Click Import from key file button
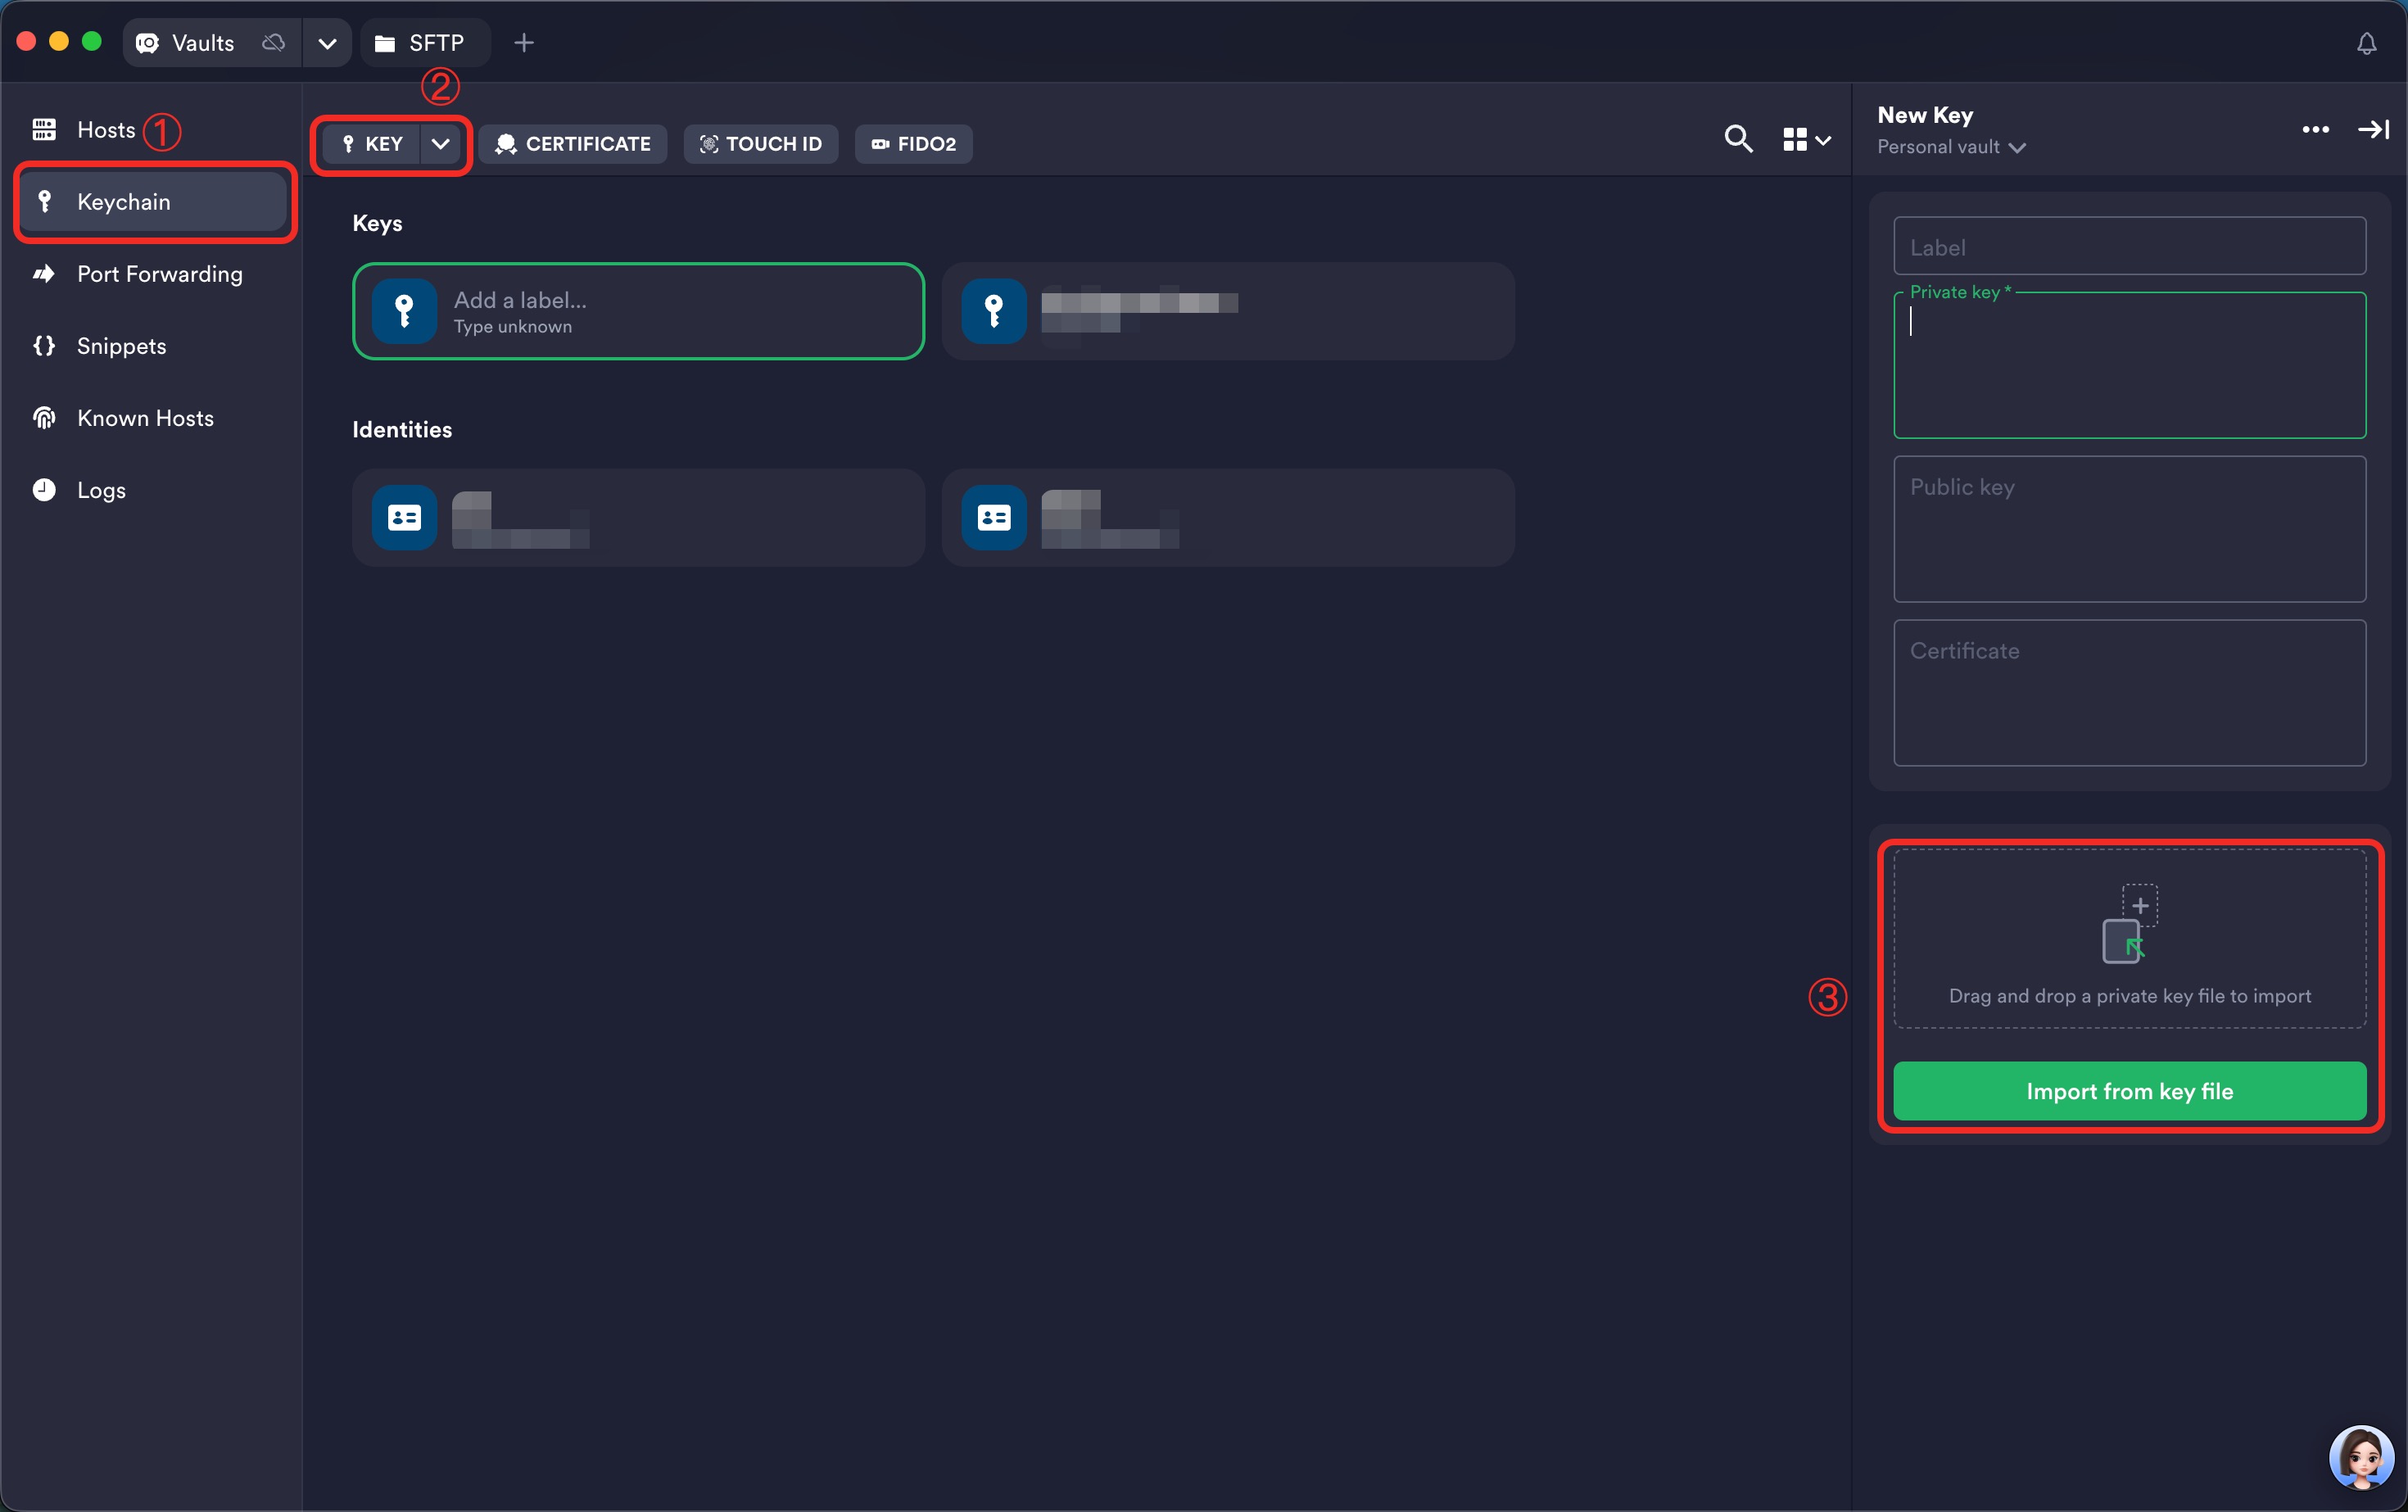Image resolution: width=2408 pixels, height=1512 pixels. coord(2129,1091)
